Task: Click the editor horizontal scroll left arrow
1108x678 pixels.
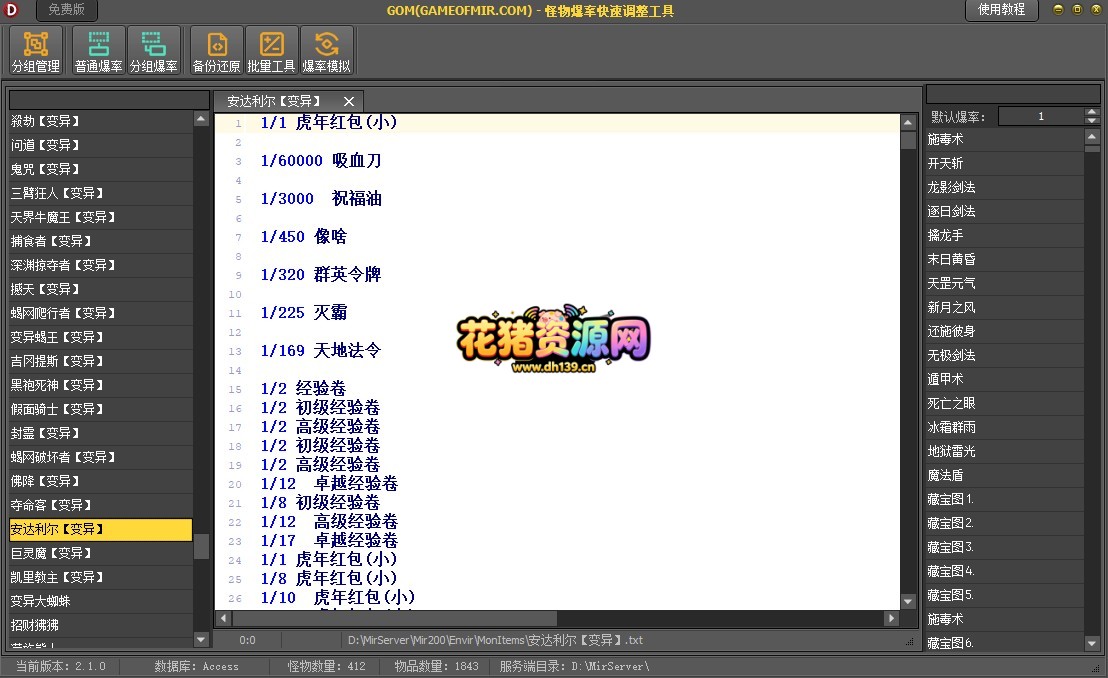Action: click(223, 619)
